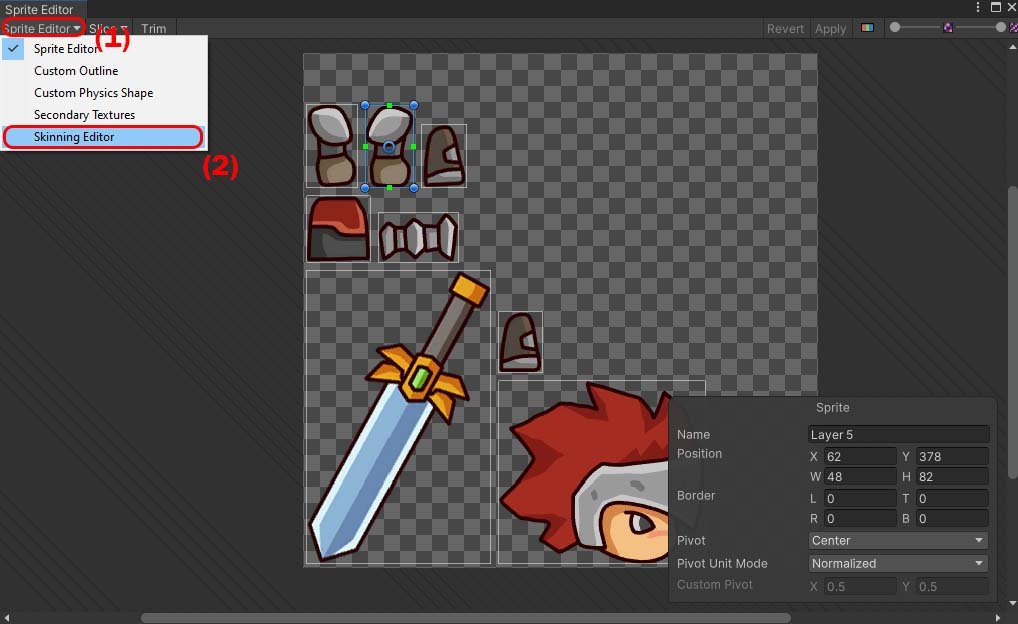Select the red torso armor sprite
Screen dimensions: 1018x624
[x=337, y=229]
